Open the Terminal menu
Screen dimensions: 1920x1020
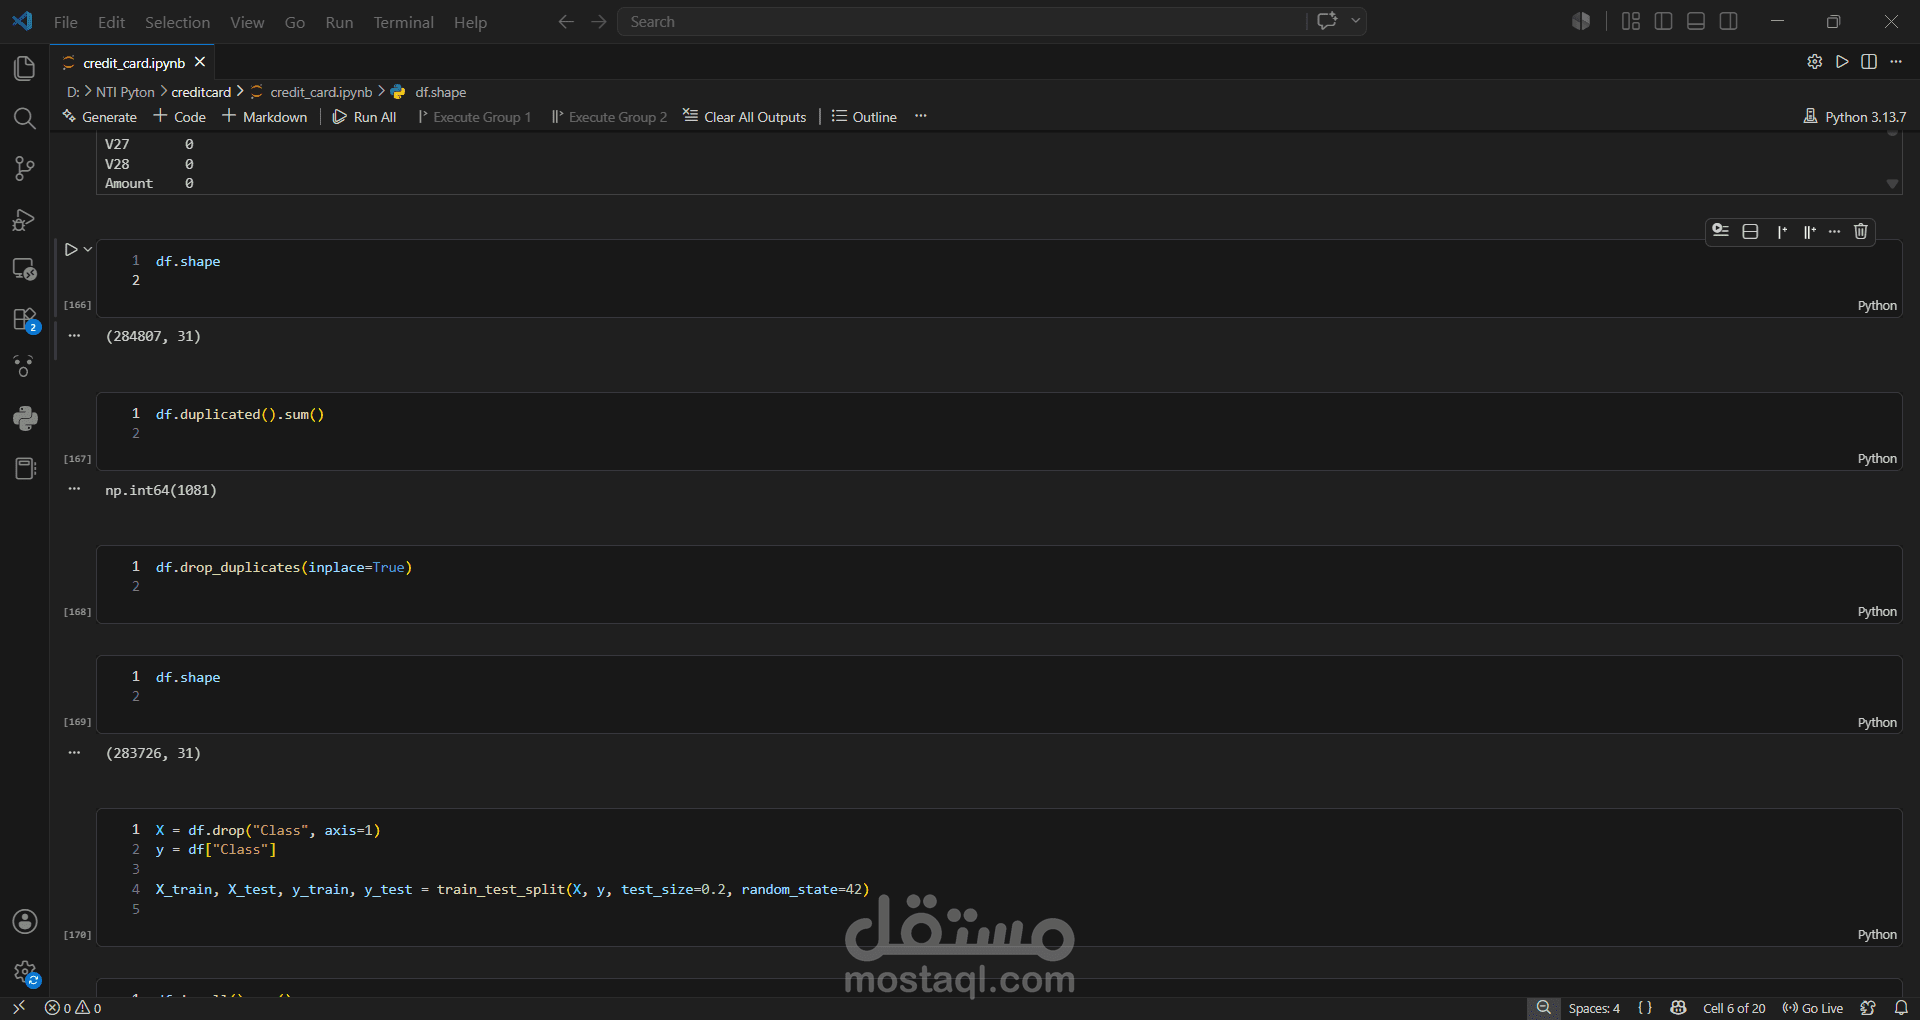pyautogui.click(x=404, y=22)
